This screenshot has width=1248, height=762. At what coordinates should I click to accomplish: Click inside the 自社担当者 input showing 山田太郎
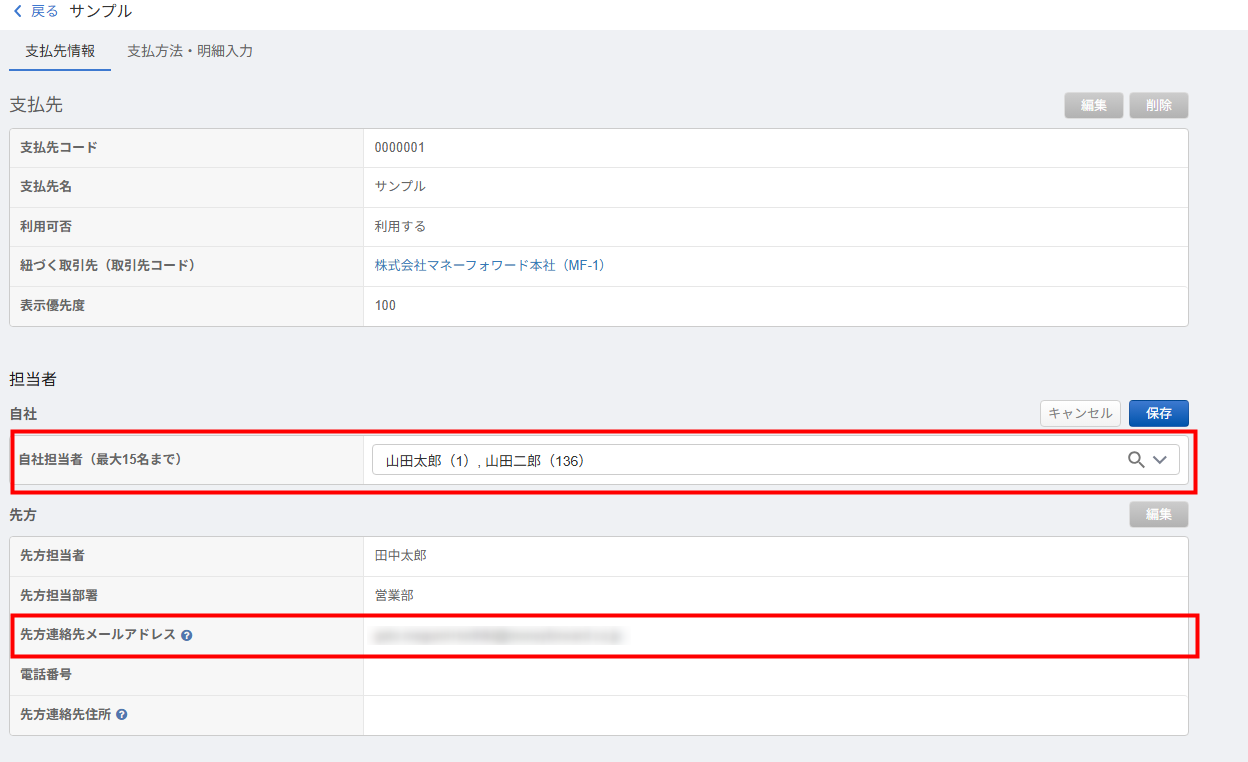700,460
